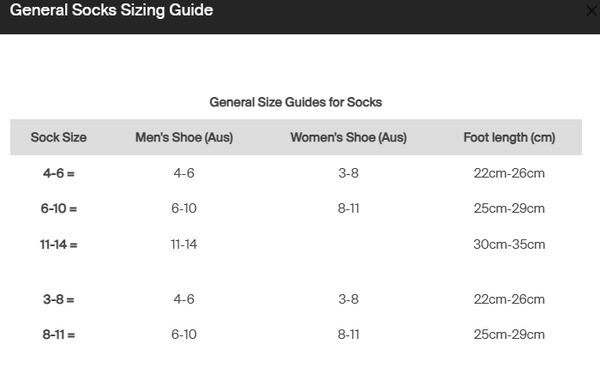Click the General Socks Sizing Guide title
The image size is (600, 380).
click(x=111, y=10)
